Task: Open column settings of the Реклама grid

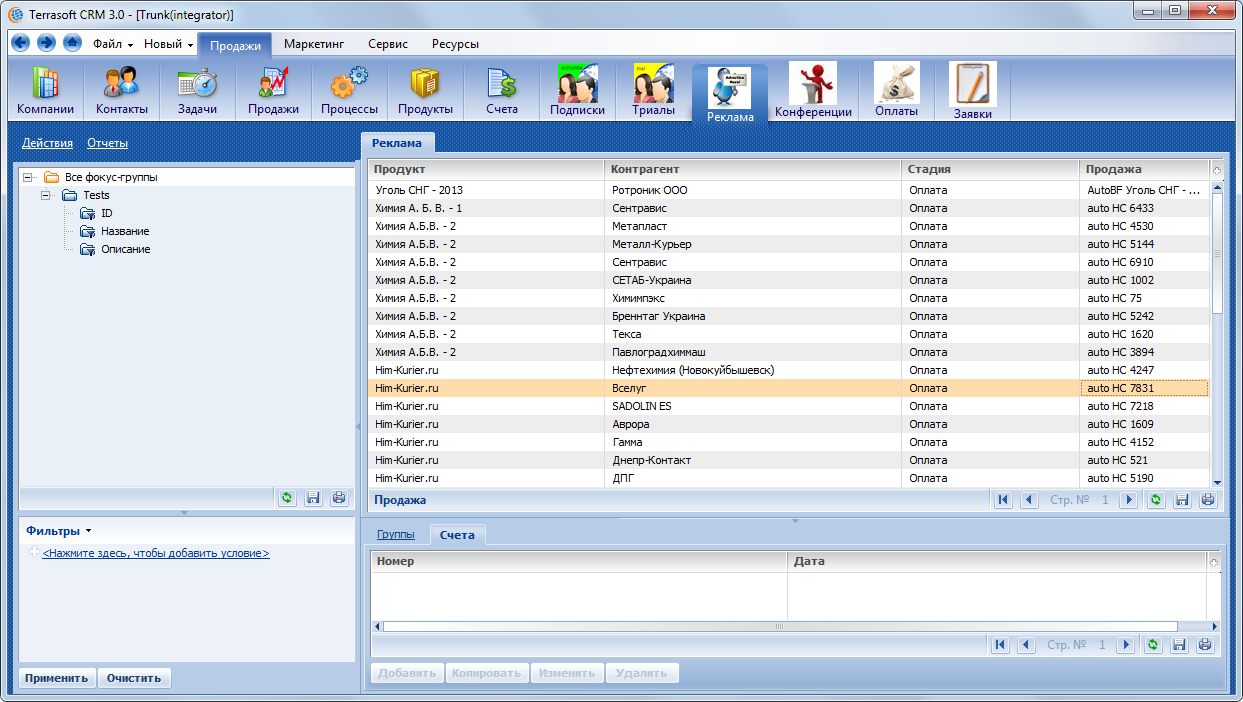Action: [x=1217, y=170]
